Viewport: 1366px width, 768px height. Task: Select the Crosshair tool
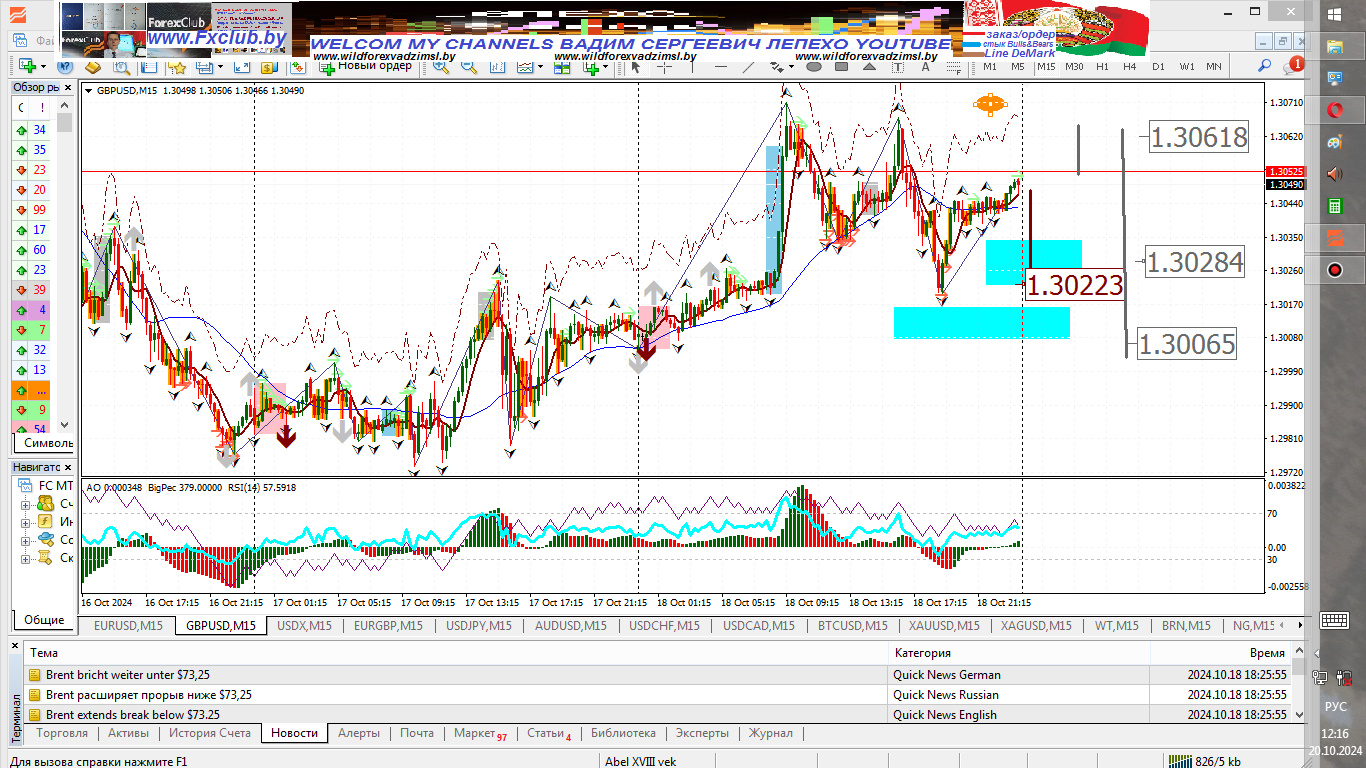[x=664, y=67]
